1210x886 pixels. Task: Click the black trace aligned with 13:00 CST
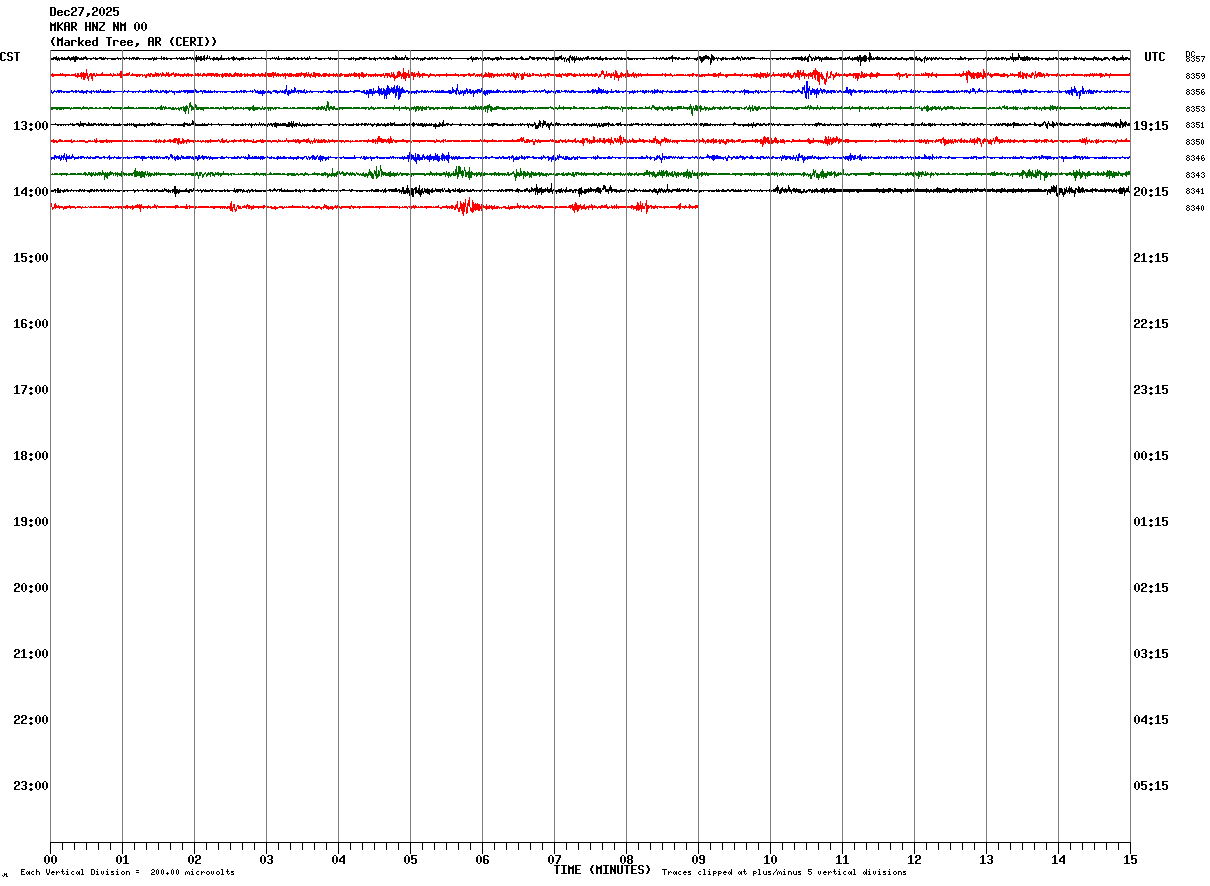pyautogui.click(x=590, y=124)
